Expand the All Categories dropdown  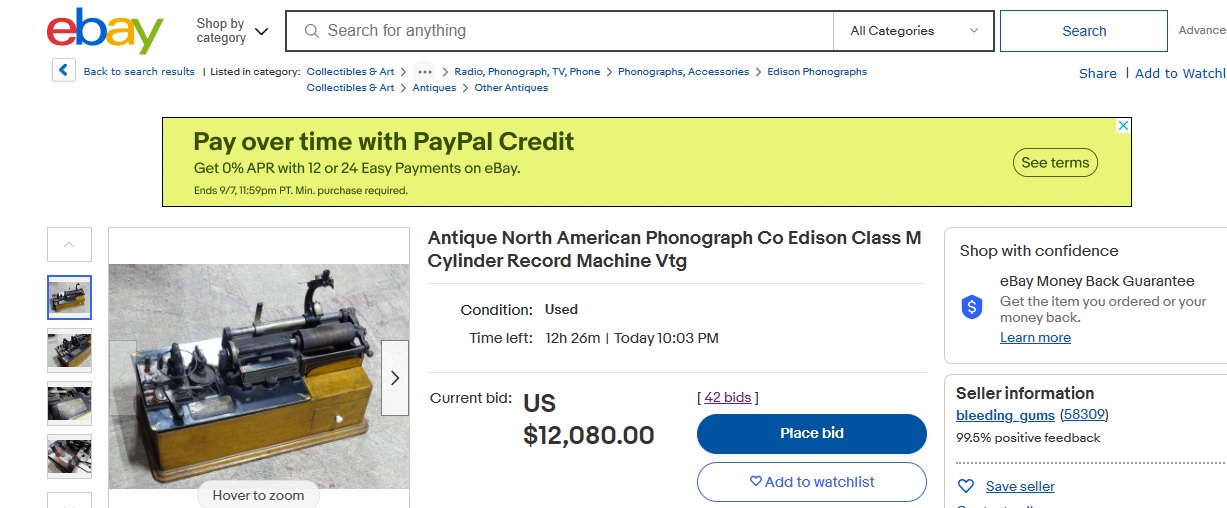pos(913,31)
